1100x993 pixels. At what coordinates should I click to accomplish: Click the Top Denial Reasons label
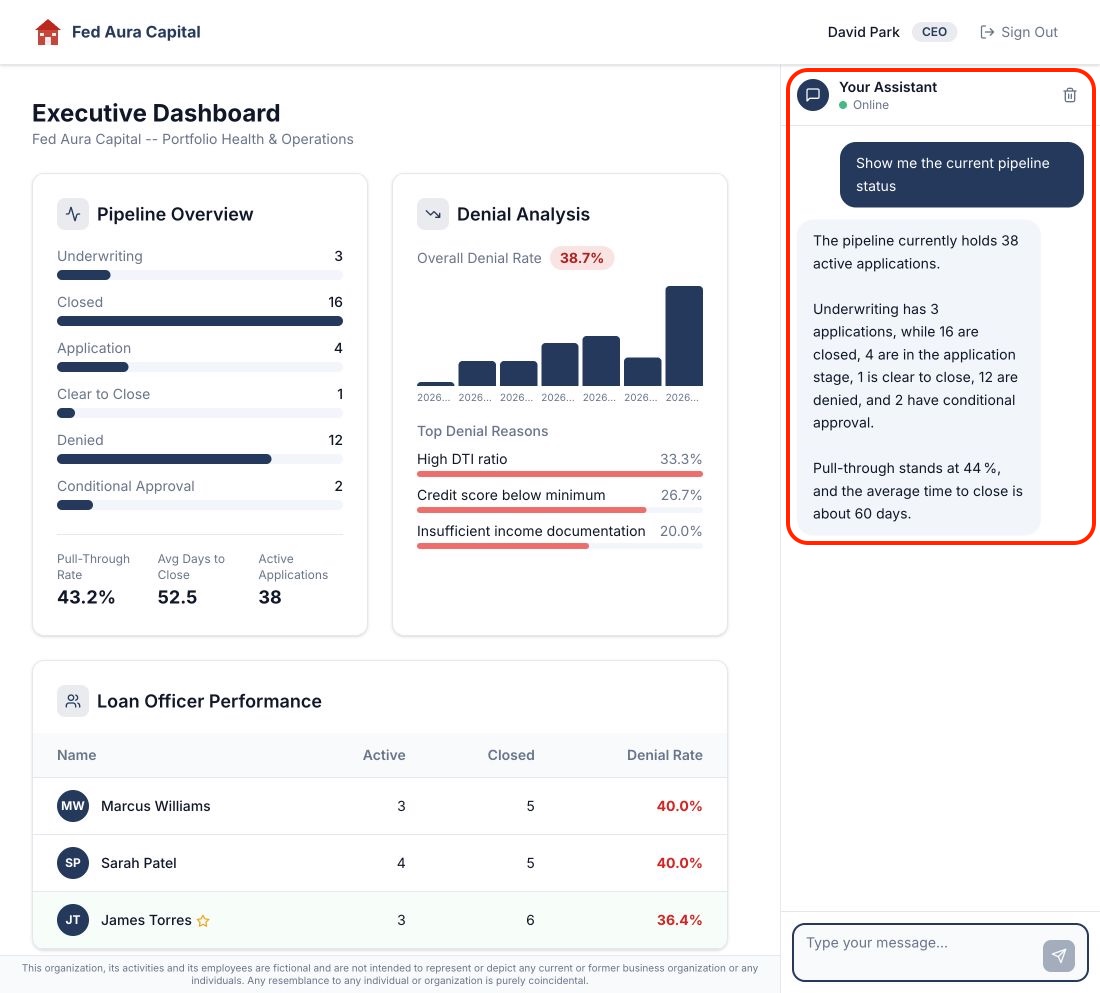(483, 431)
